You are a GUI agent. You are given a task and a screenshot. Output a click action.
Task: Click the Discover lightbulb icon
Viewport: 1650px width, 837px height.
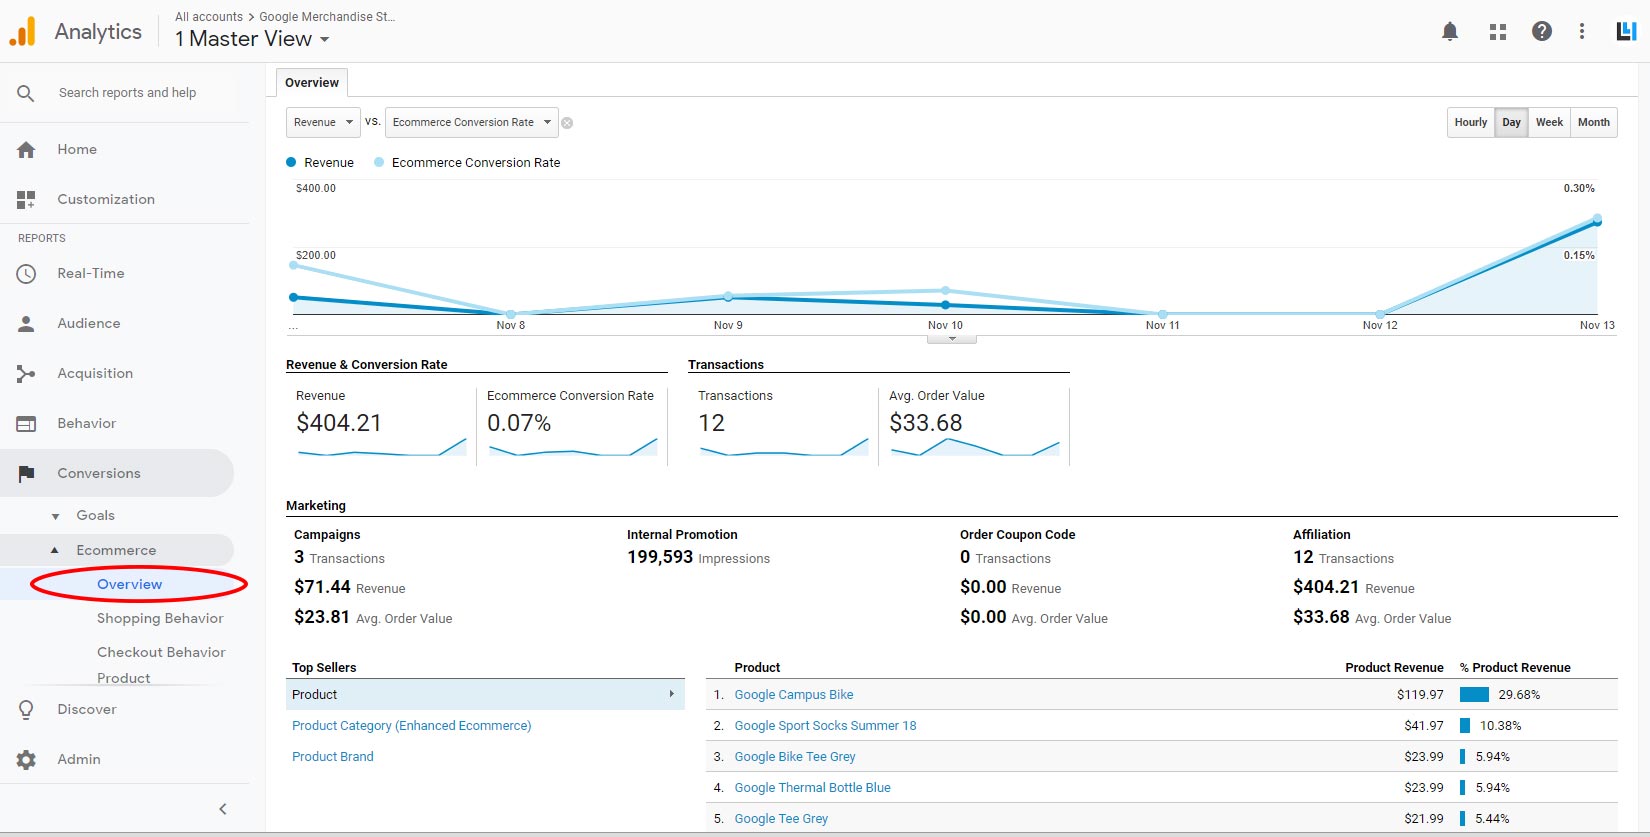26,710
